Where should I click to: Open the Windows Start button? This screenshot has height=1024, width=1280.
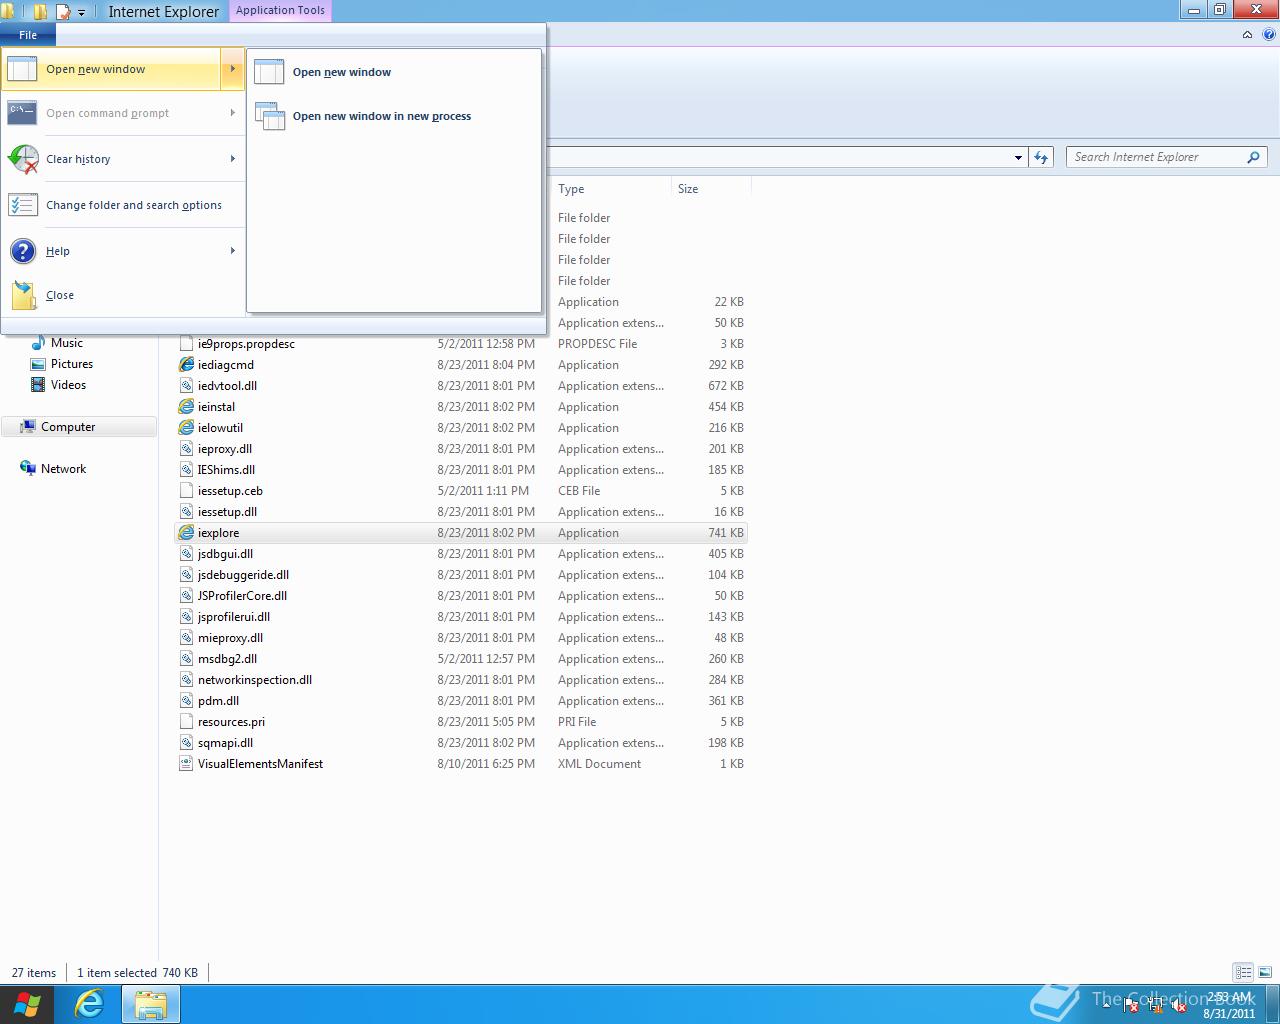pyautogui.click(x=27, y=1004)
